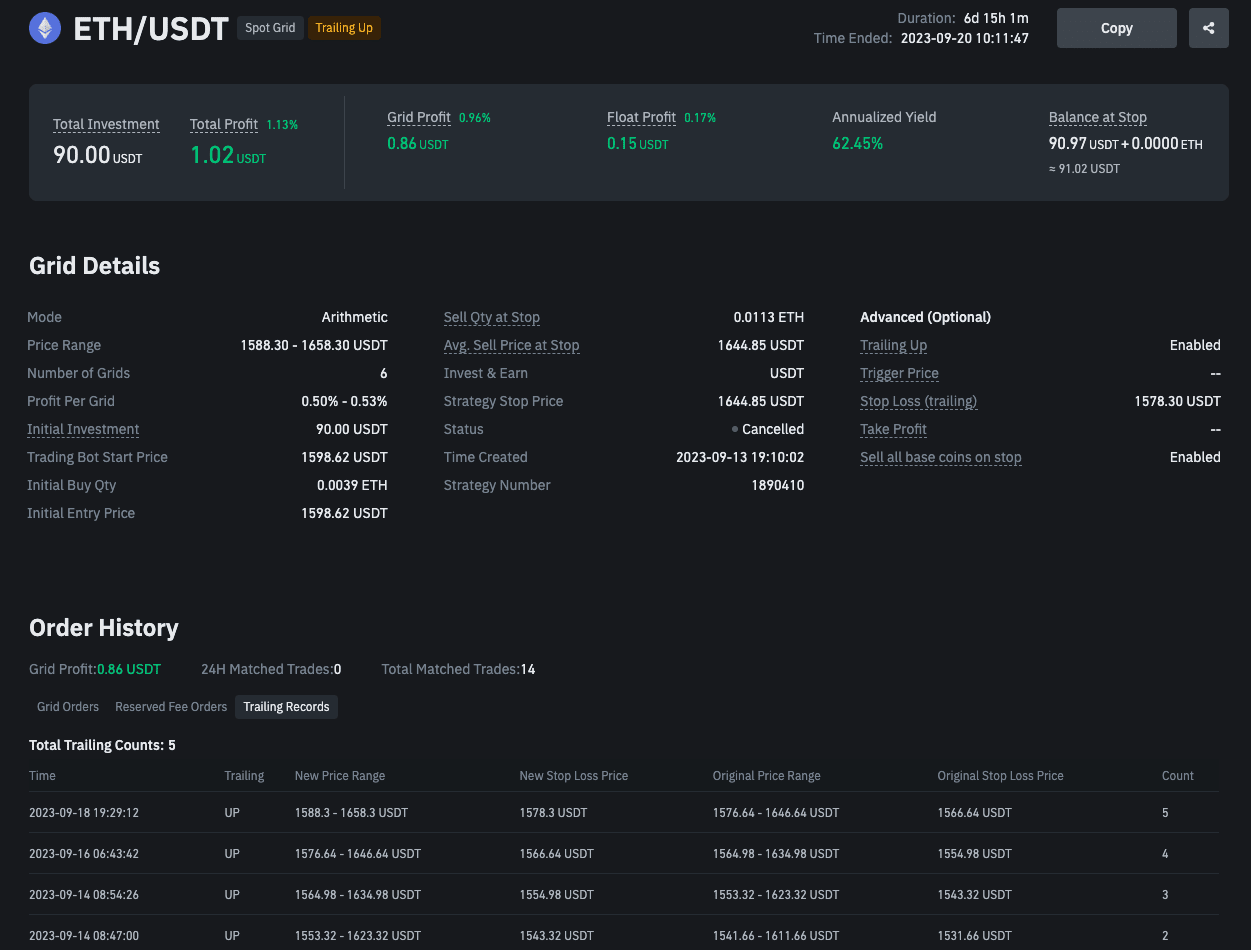1251x950 pixels.
Task: Select the Trailing Records tab
Action: (x=286, y=707)
